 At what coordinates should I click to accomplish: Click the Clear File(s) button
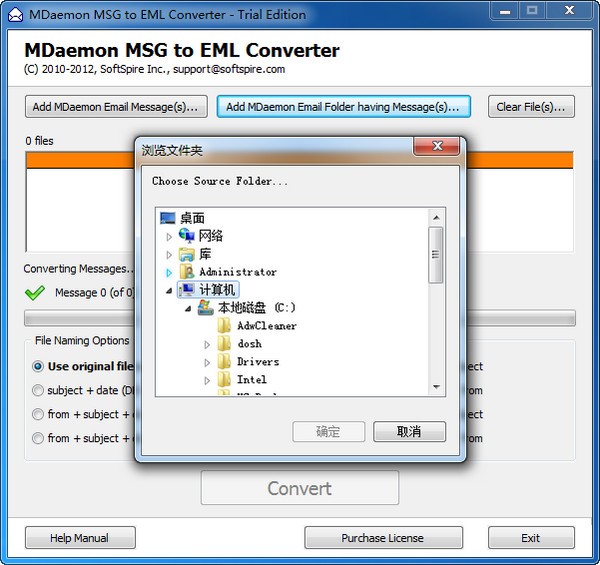[x=531, y=107]
